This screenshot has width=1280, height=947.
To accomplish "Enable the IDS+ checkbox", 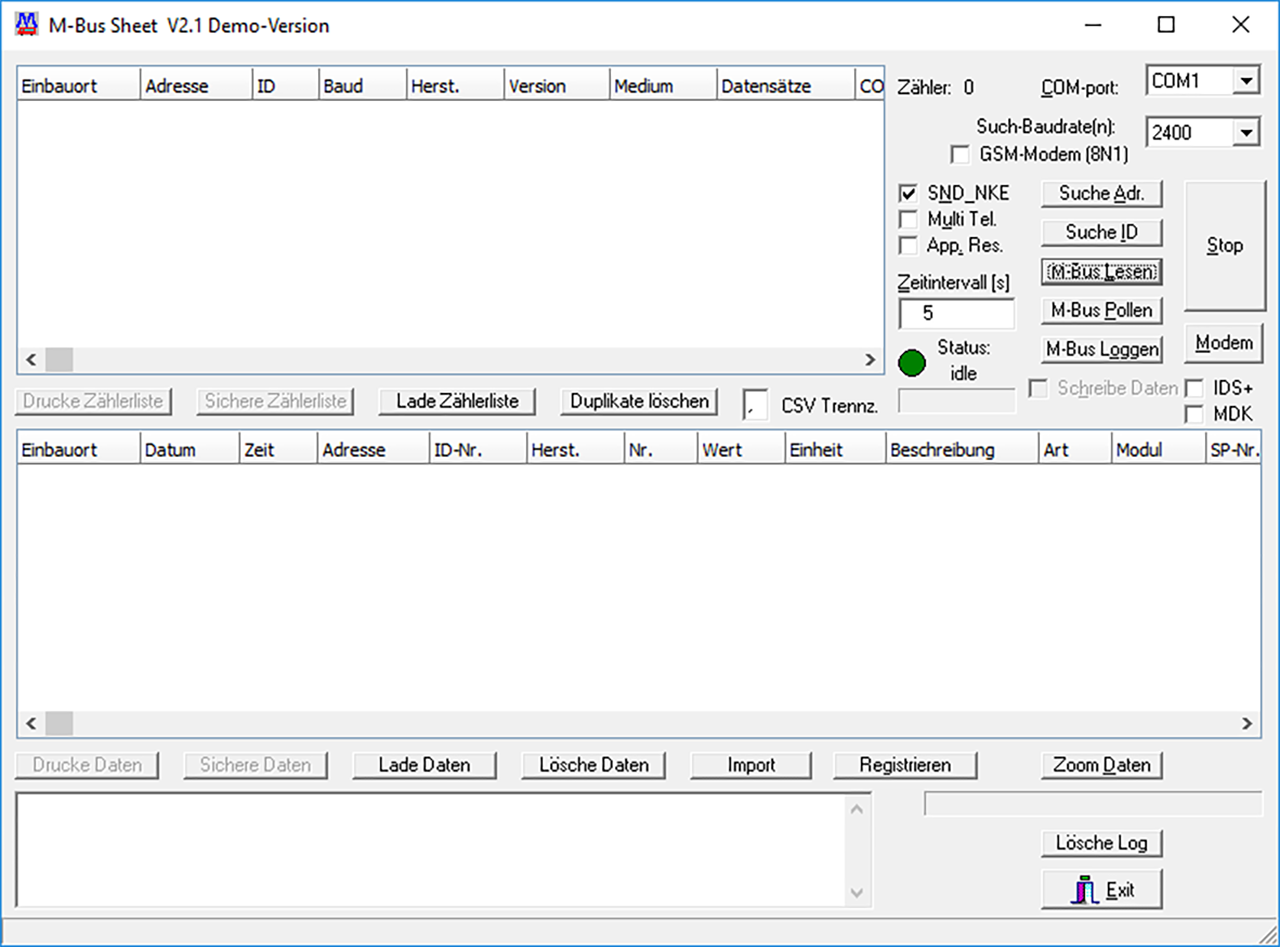I will [x=1195, y=388].
